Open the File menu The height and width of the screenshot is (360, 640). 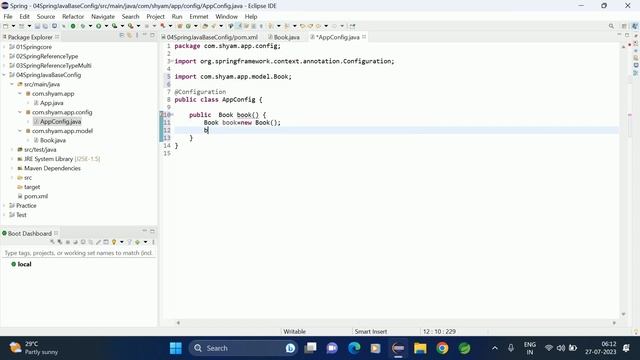pyautogui.click(x=8, y=16)
